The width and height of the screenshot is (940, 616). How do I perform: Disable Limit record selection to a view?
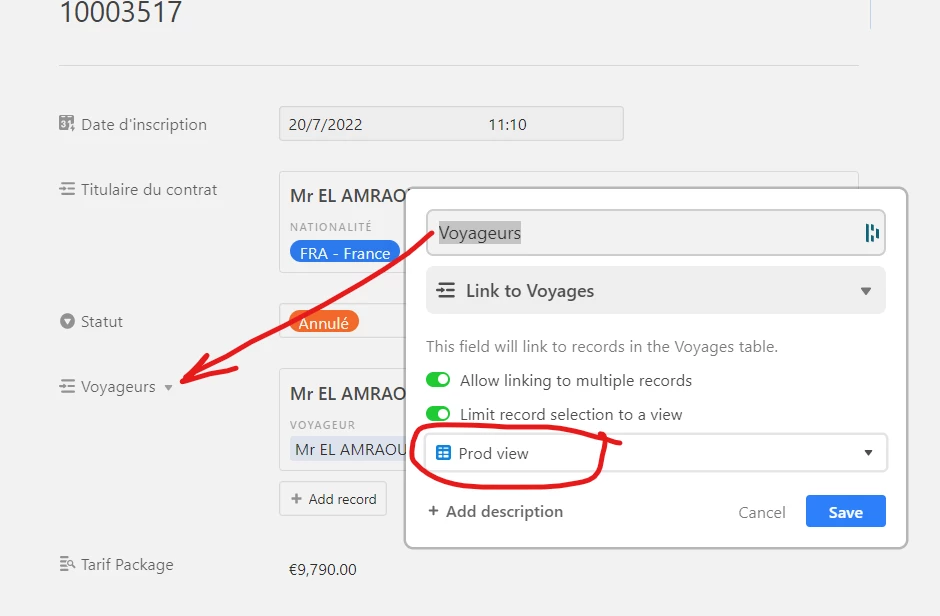coord(438,413)
